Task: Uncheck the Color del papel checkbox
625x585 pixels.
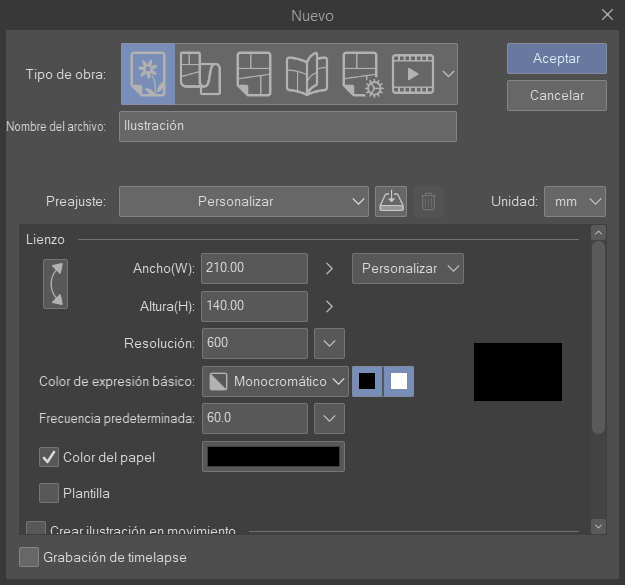Action: [49, 457]
